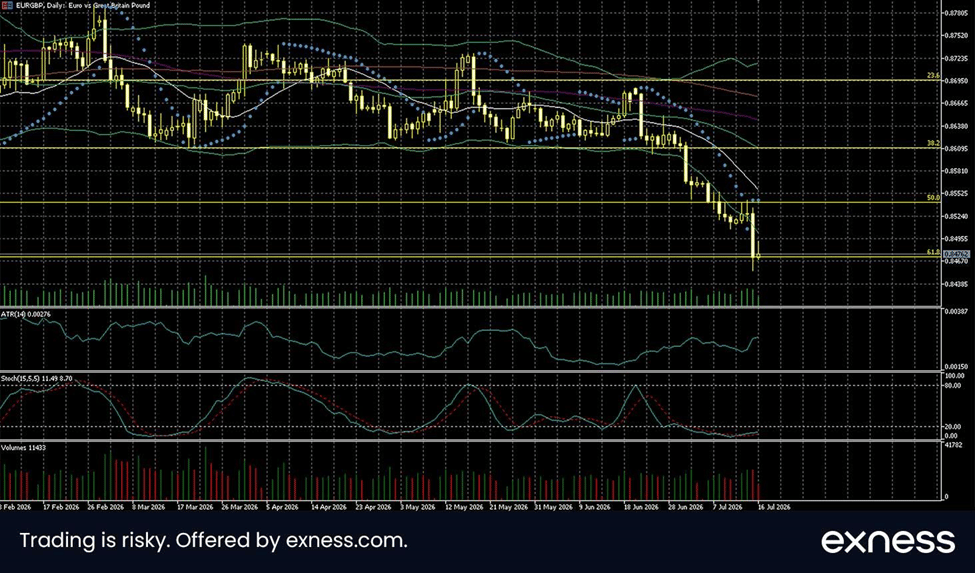Select the 38.2 Fibonacci level label

coord(933,143)
